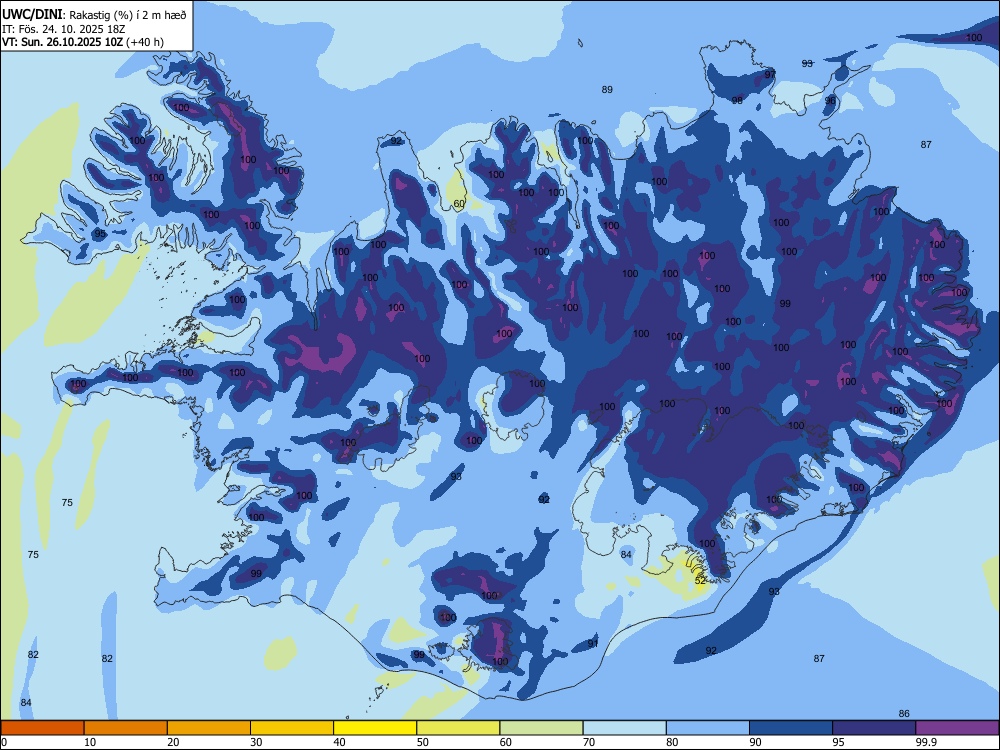Click the '60' value on the map
The height and width of the screenshot is (750, 1000).
[x=459, y=204]
